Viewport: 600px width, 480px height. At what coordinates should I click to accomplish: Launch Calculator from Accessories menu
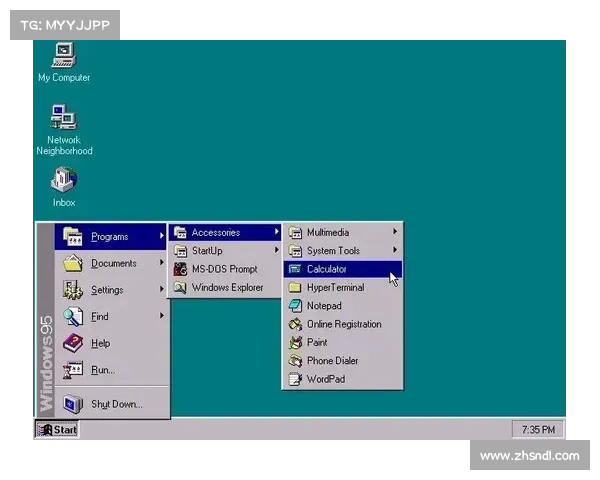click(x=342, y=269)
